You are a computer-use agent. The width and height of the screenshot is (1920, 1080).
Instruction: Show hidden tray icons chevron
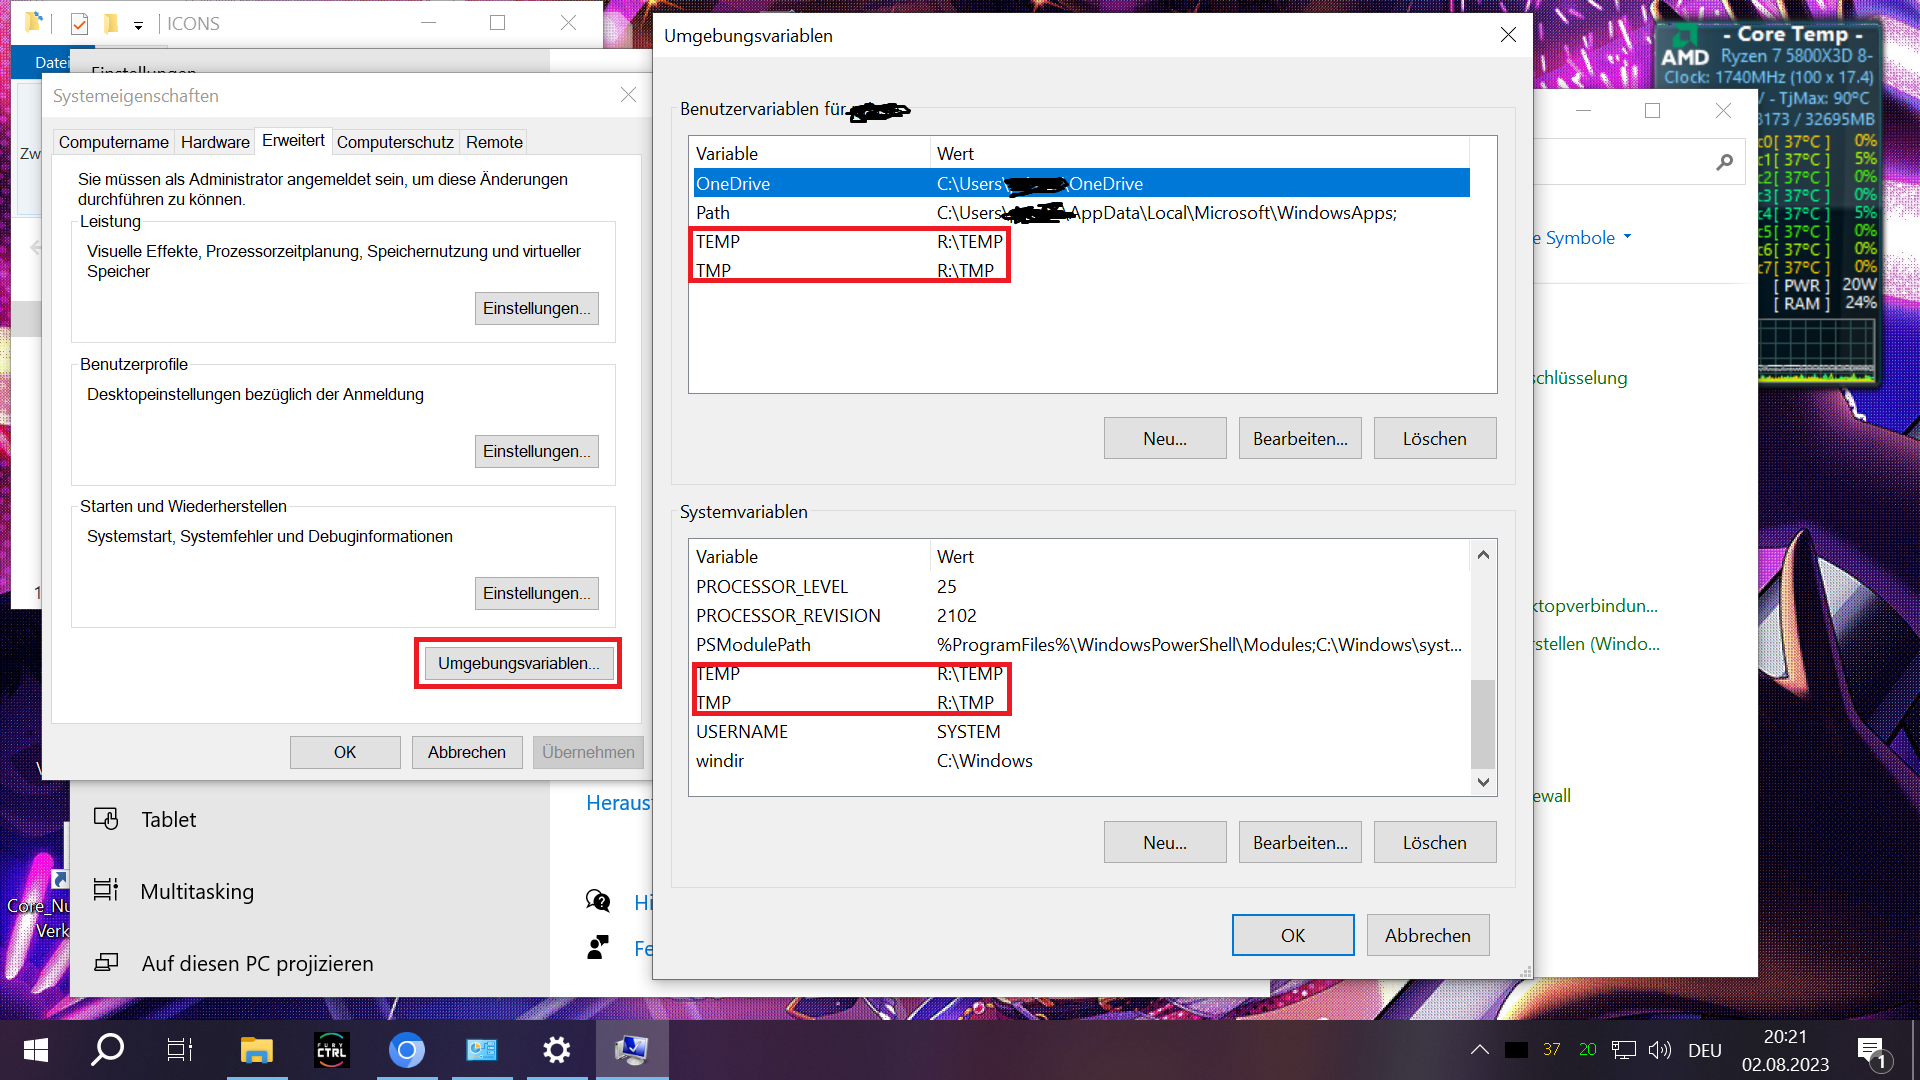(1479, 1049)
